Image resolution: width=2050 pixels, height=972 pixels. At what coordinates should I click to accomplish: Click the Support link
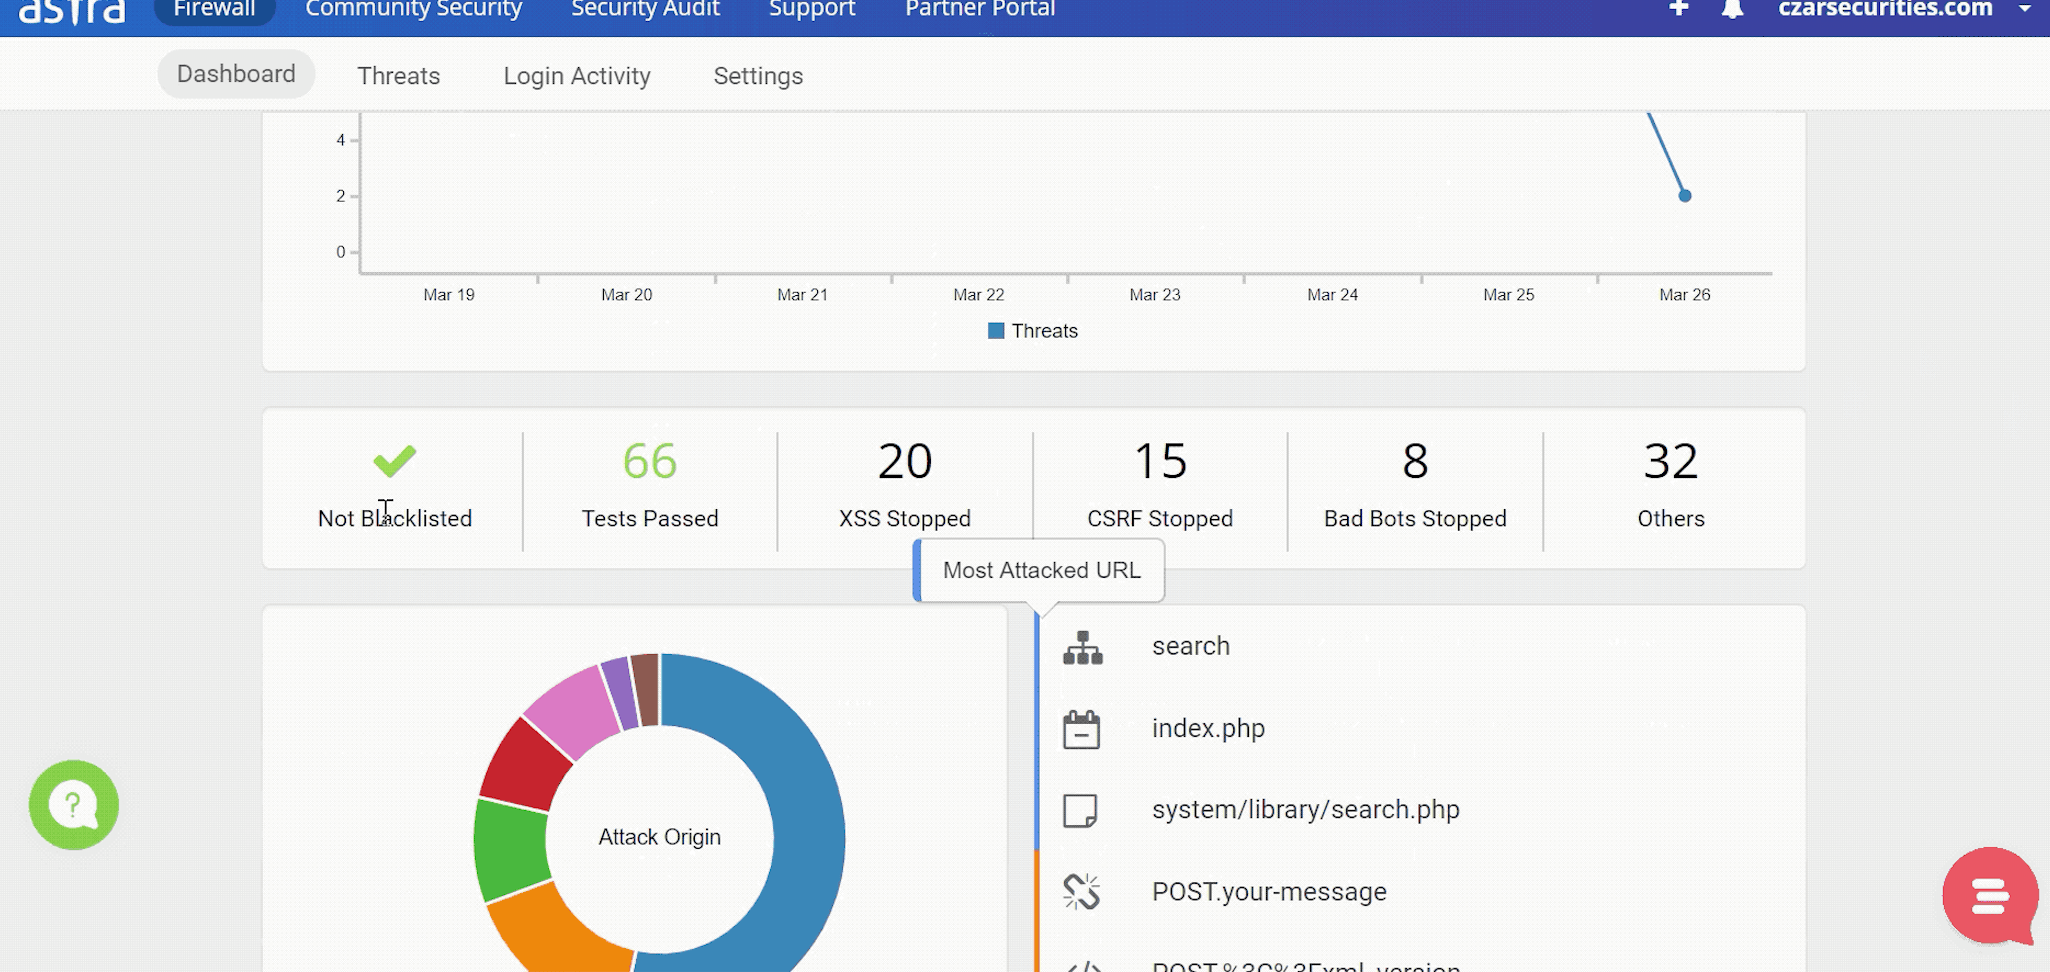tap(811, 10)
